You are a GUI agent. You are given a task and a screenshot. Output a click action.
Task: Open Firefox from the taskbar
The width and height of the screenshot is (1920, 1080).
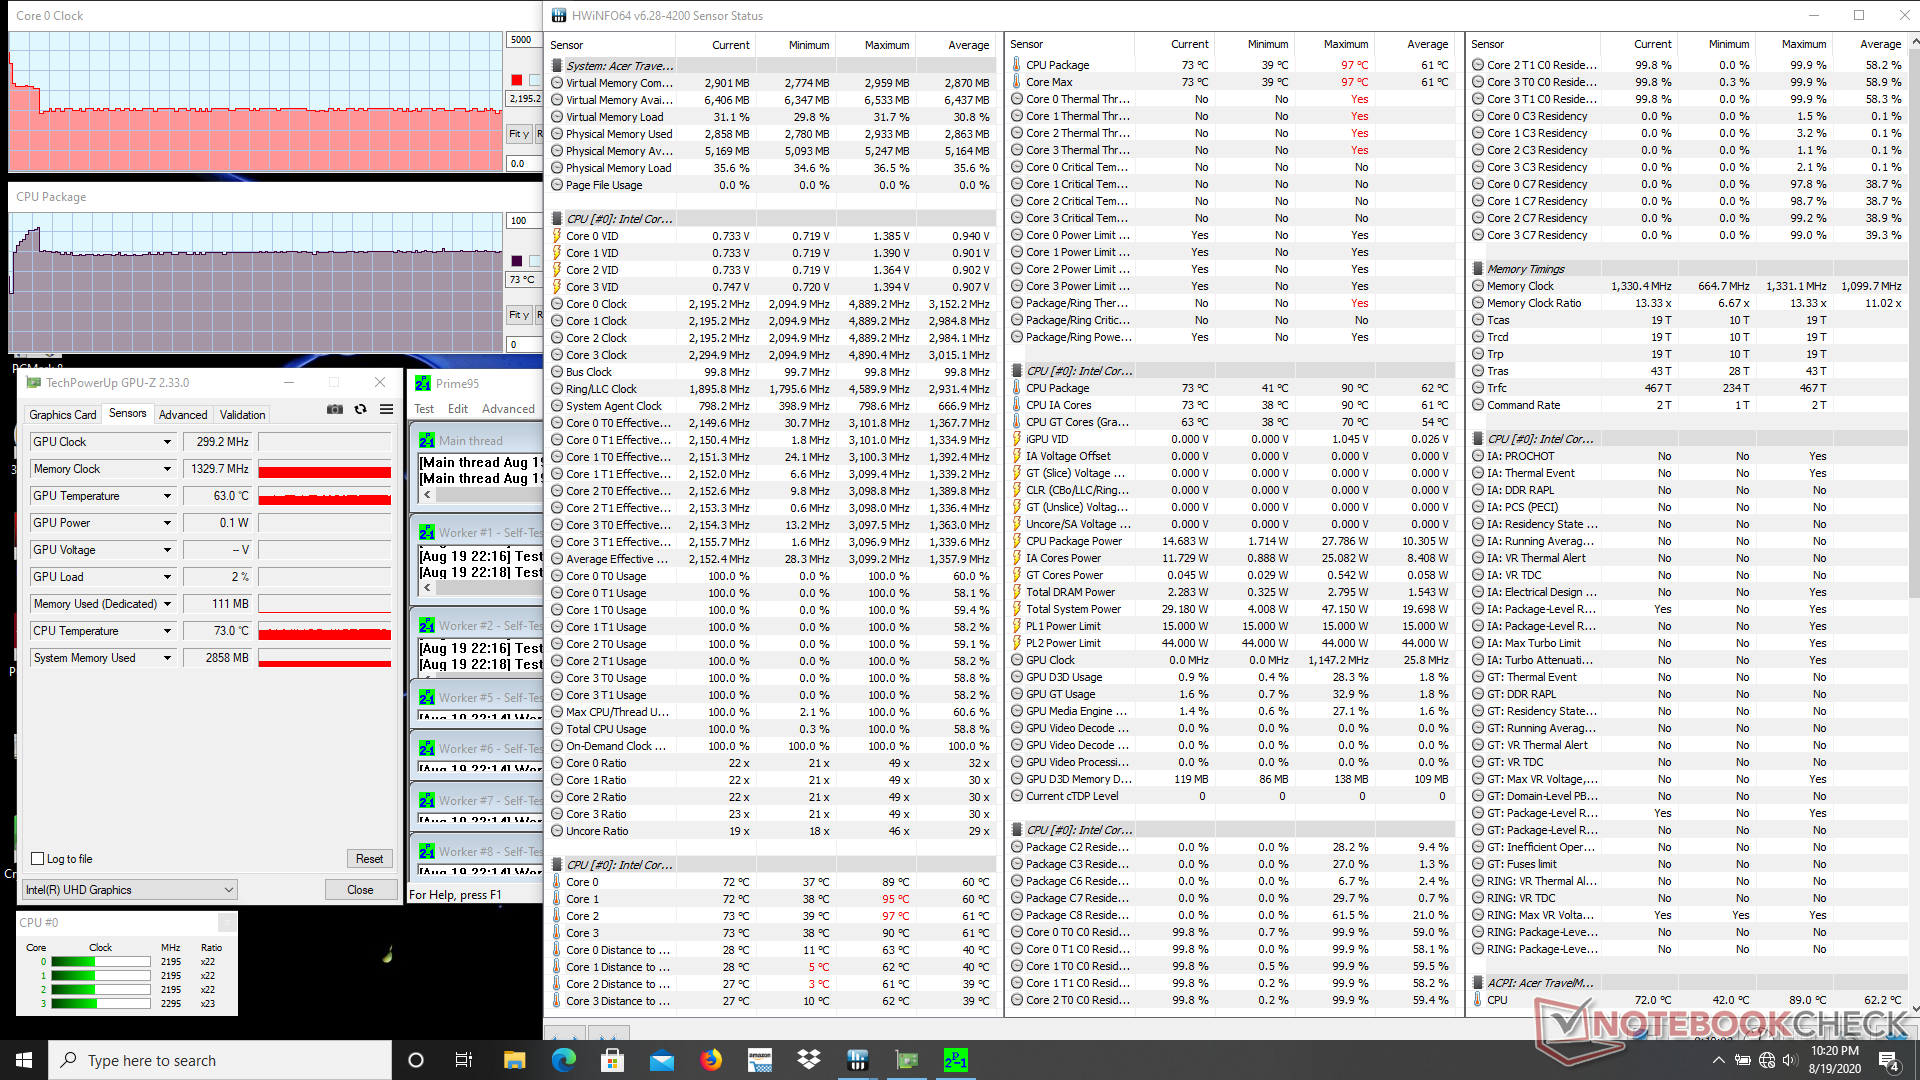(x=711, y=1060)
